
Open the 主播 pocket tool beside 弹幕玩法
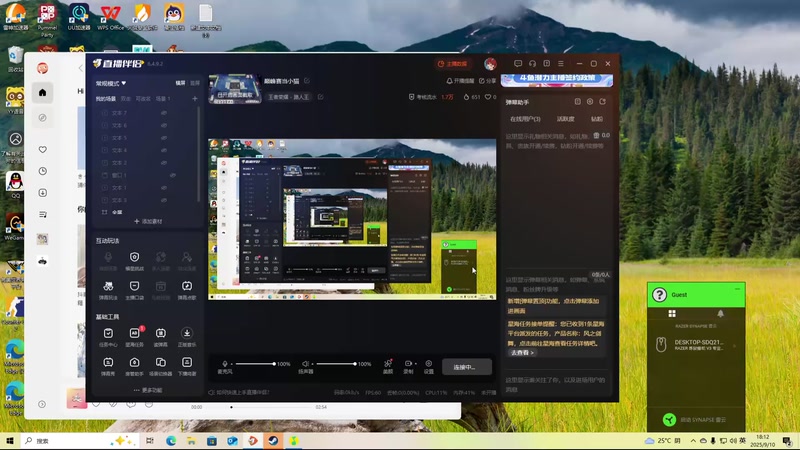[135, 289]
